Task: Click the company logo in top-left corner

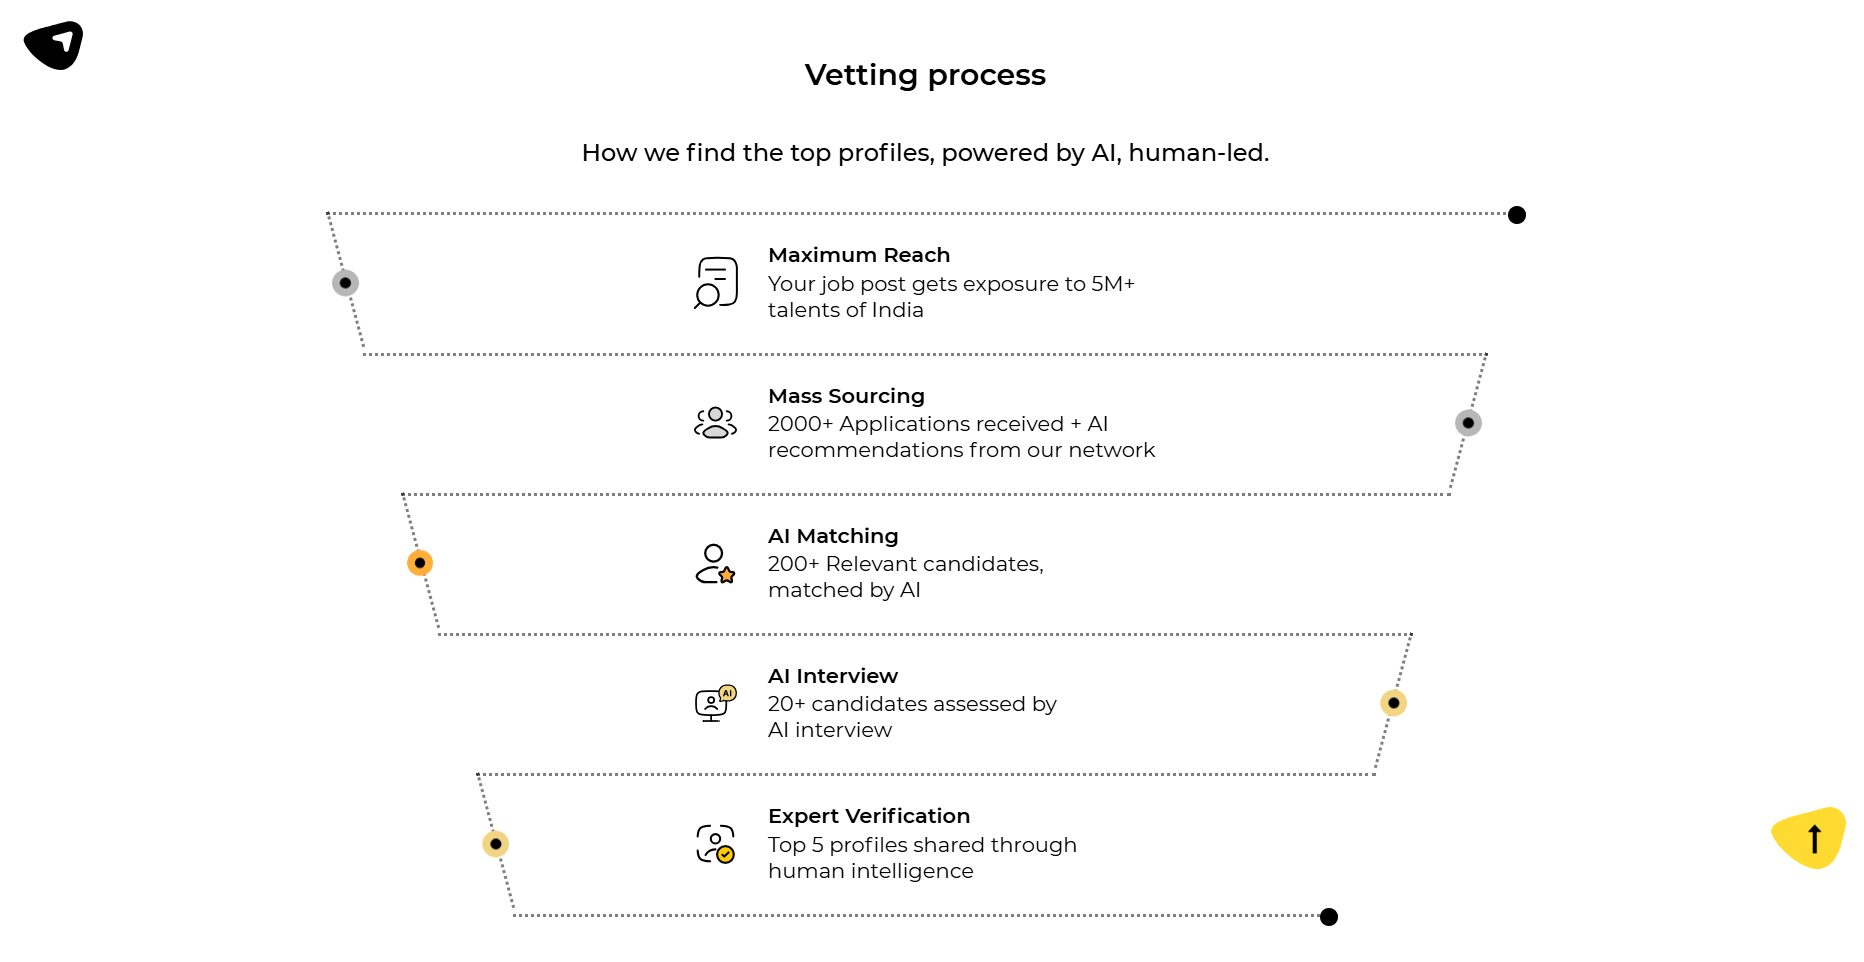Action: (51, 43)
